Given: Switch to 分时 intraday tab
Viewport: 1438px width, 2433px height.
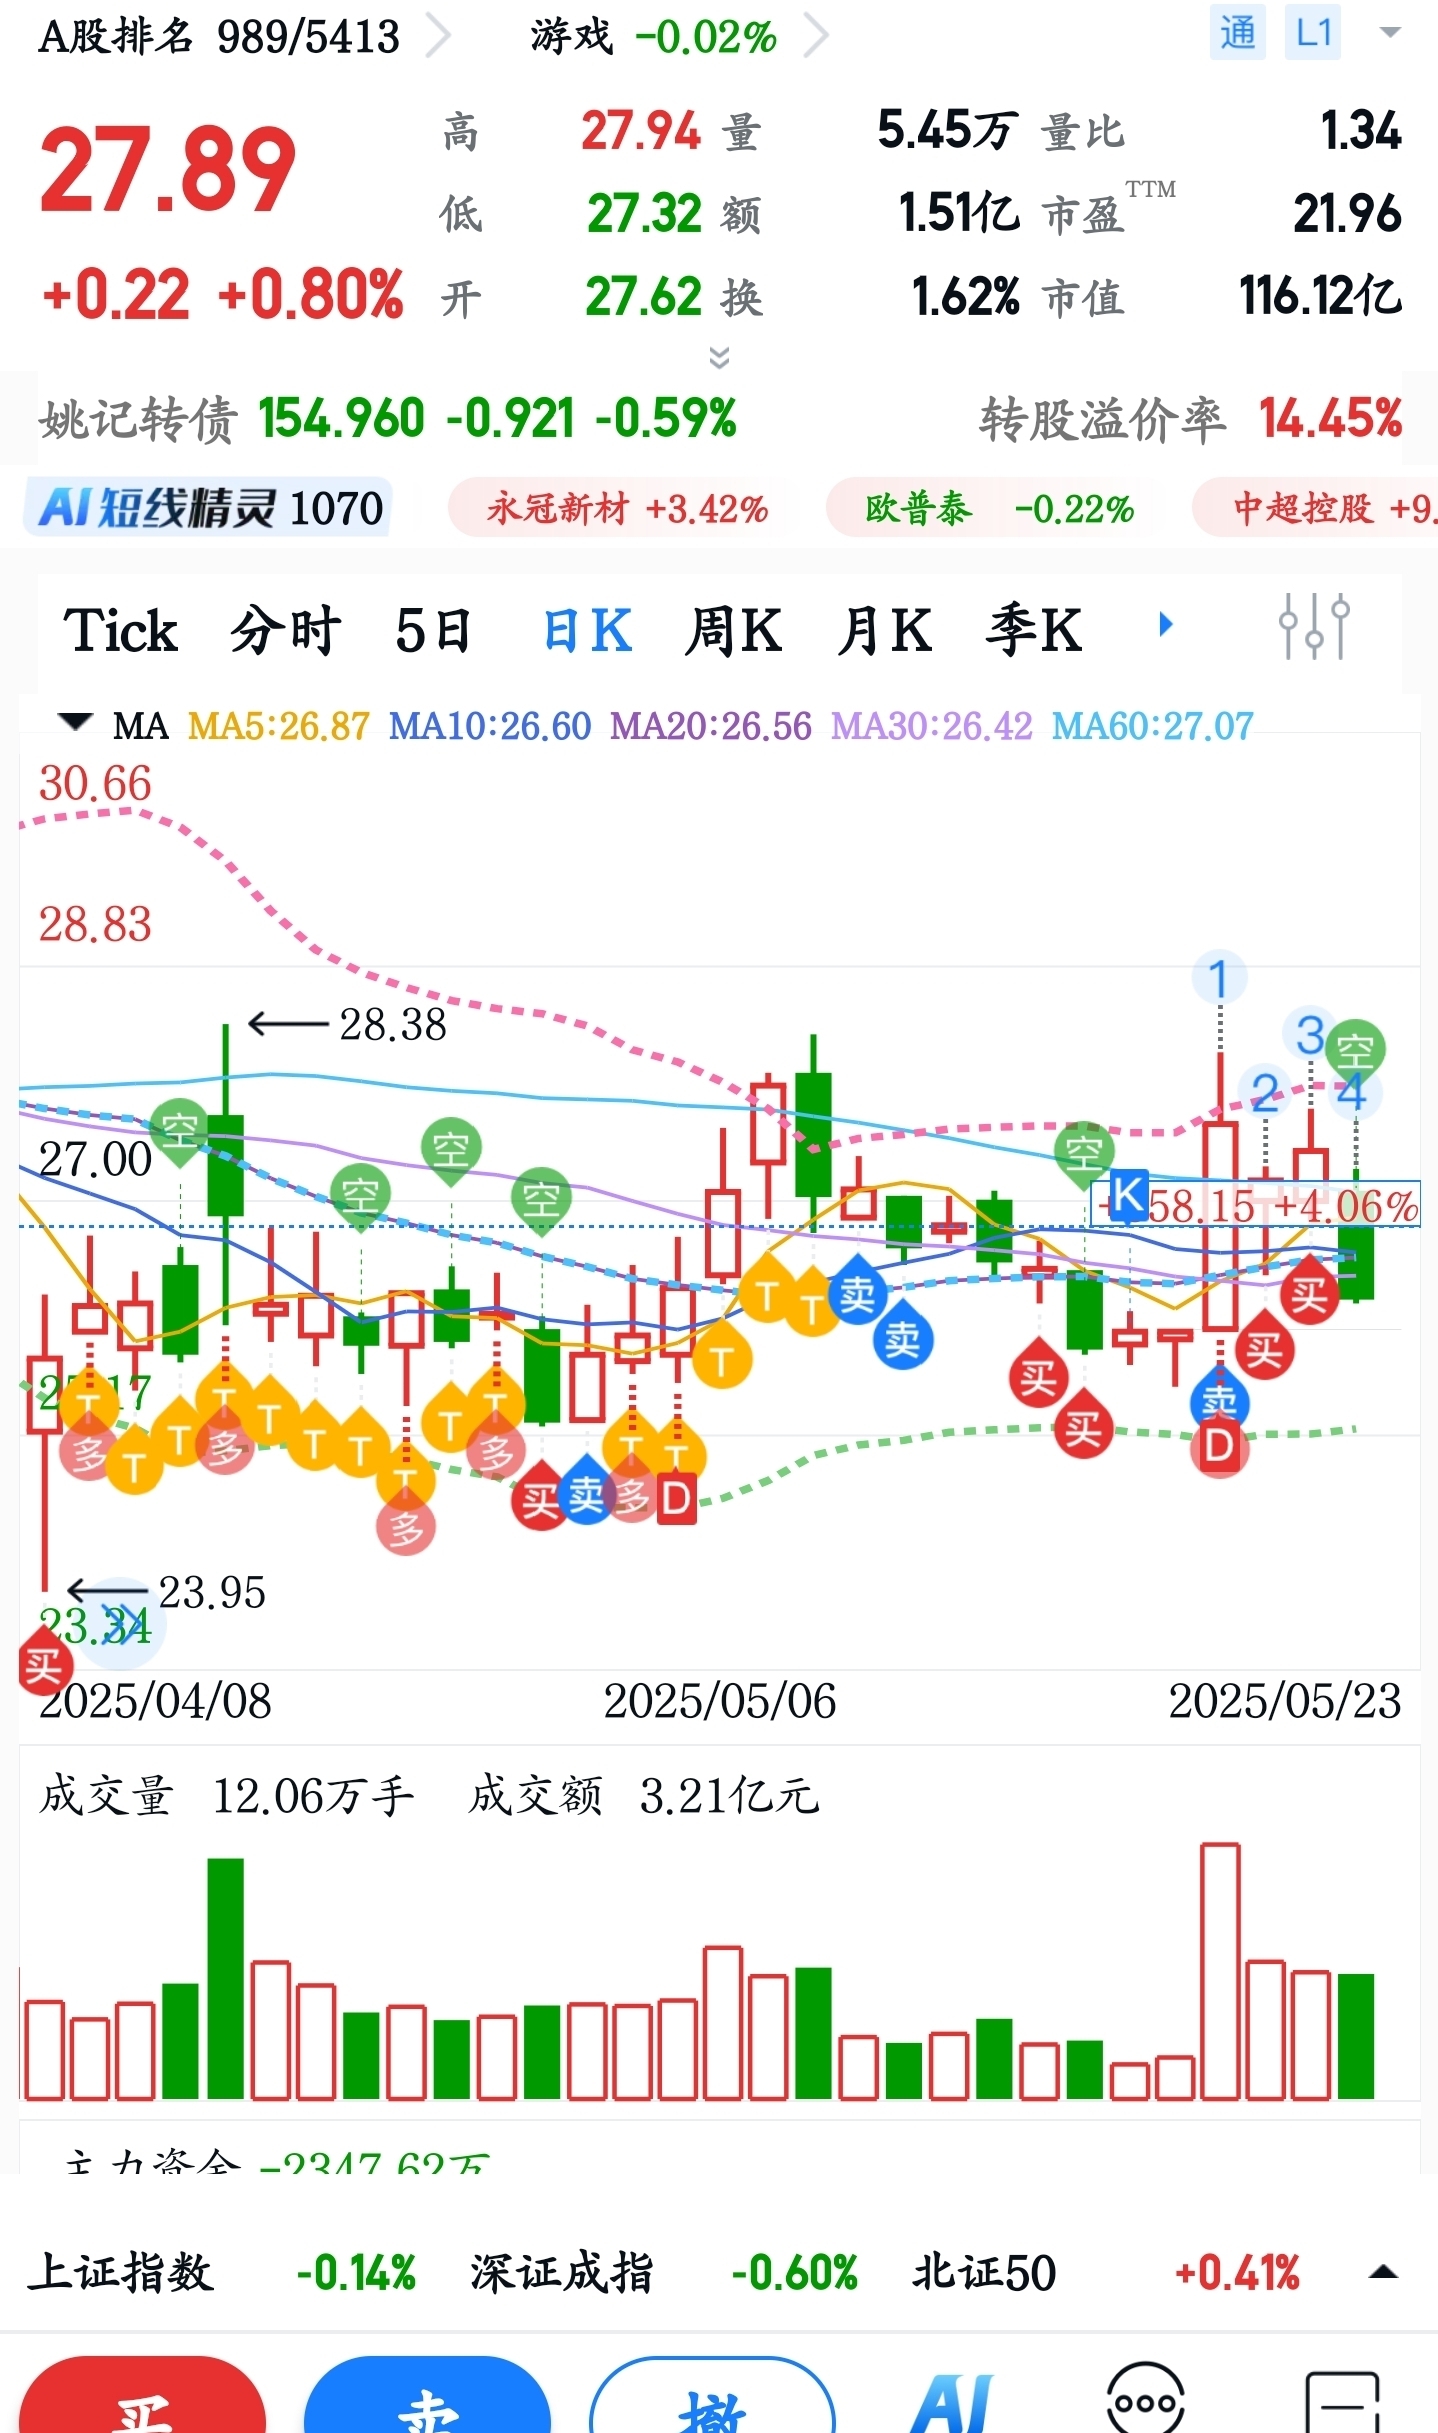Looking at the screenshot, I should pos(286,631).
